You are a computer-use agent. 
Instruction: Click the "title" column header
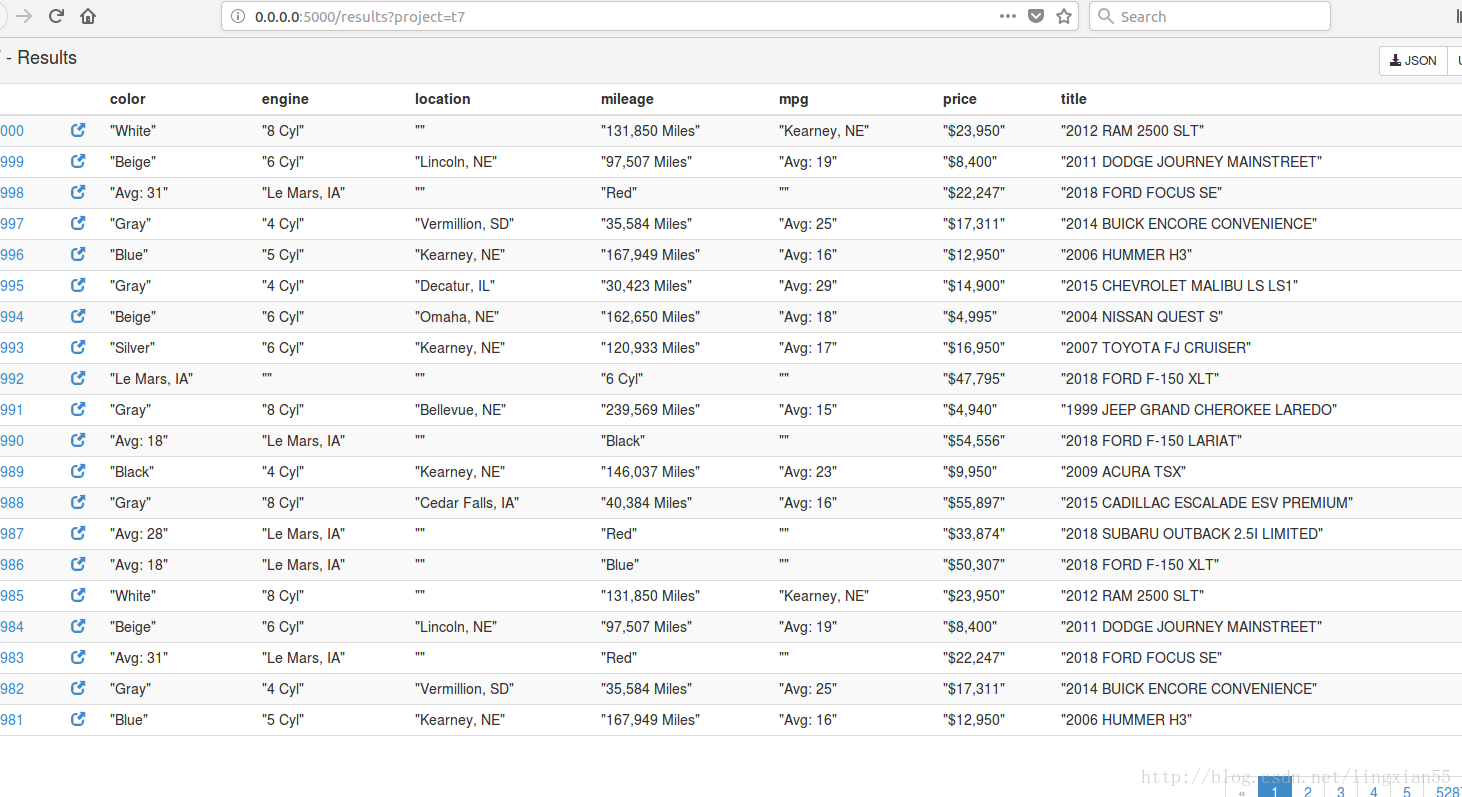coord(1074,99)
